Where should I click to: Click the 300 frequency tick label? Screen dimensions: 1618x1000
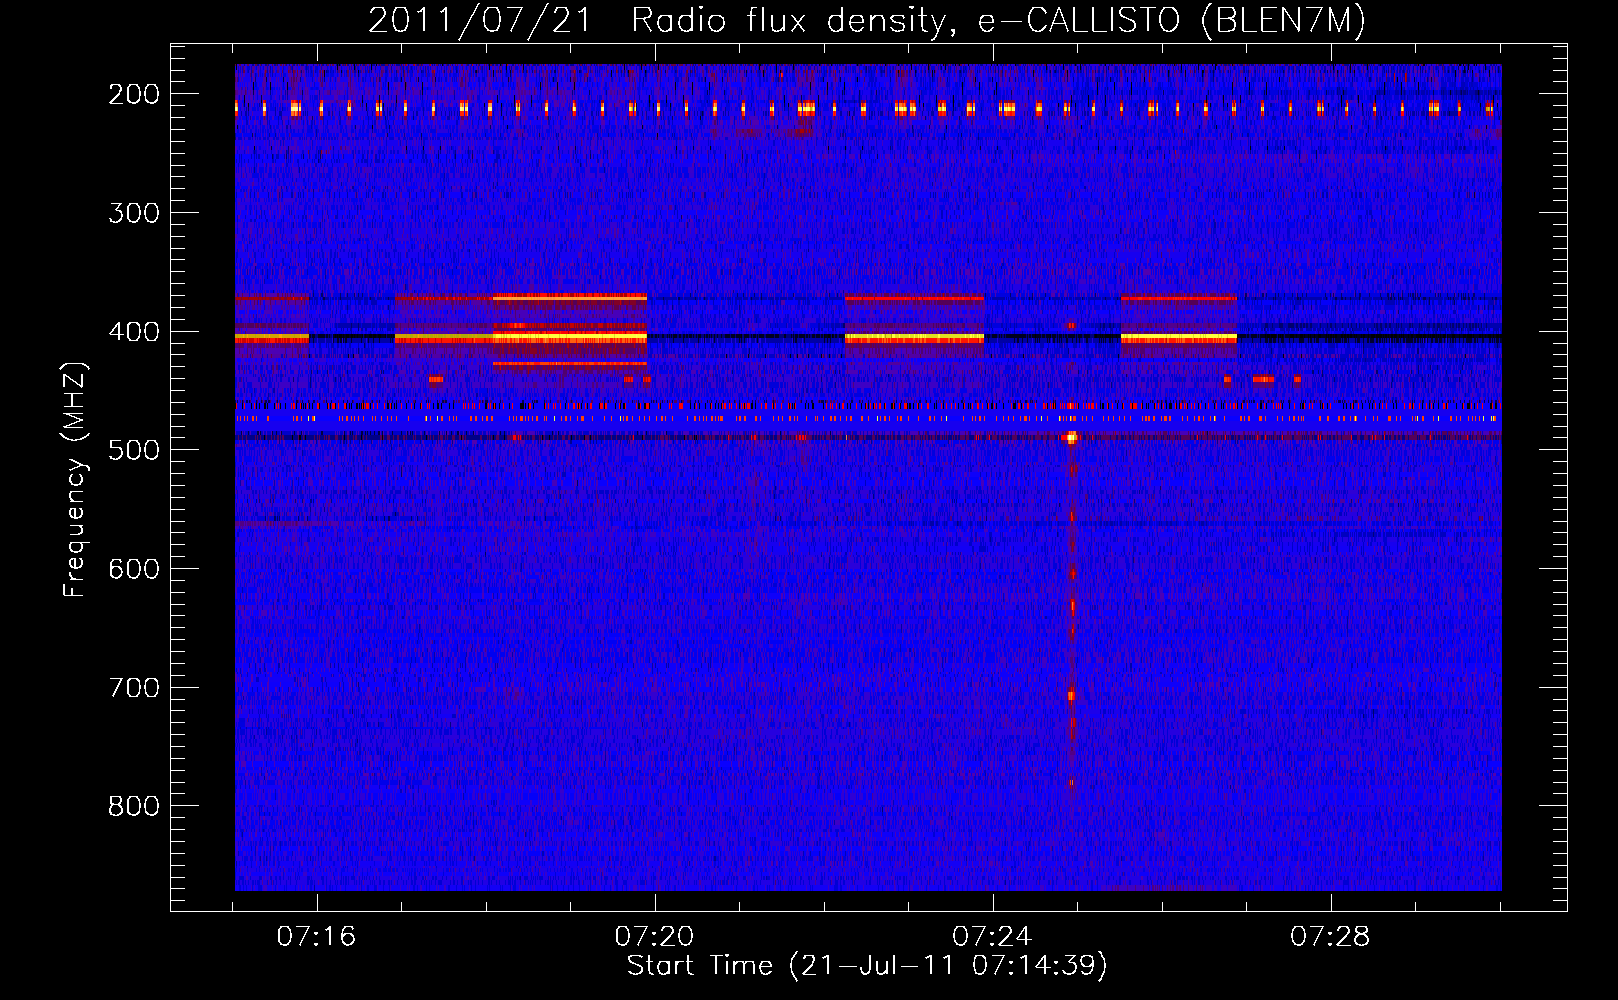(134, 213)
